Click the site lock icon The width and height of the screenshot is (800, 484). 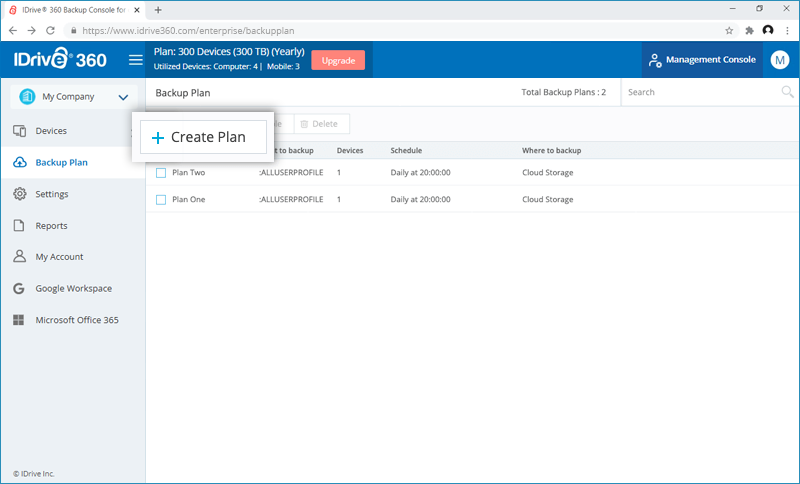pos(73,31)
